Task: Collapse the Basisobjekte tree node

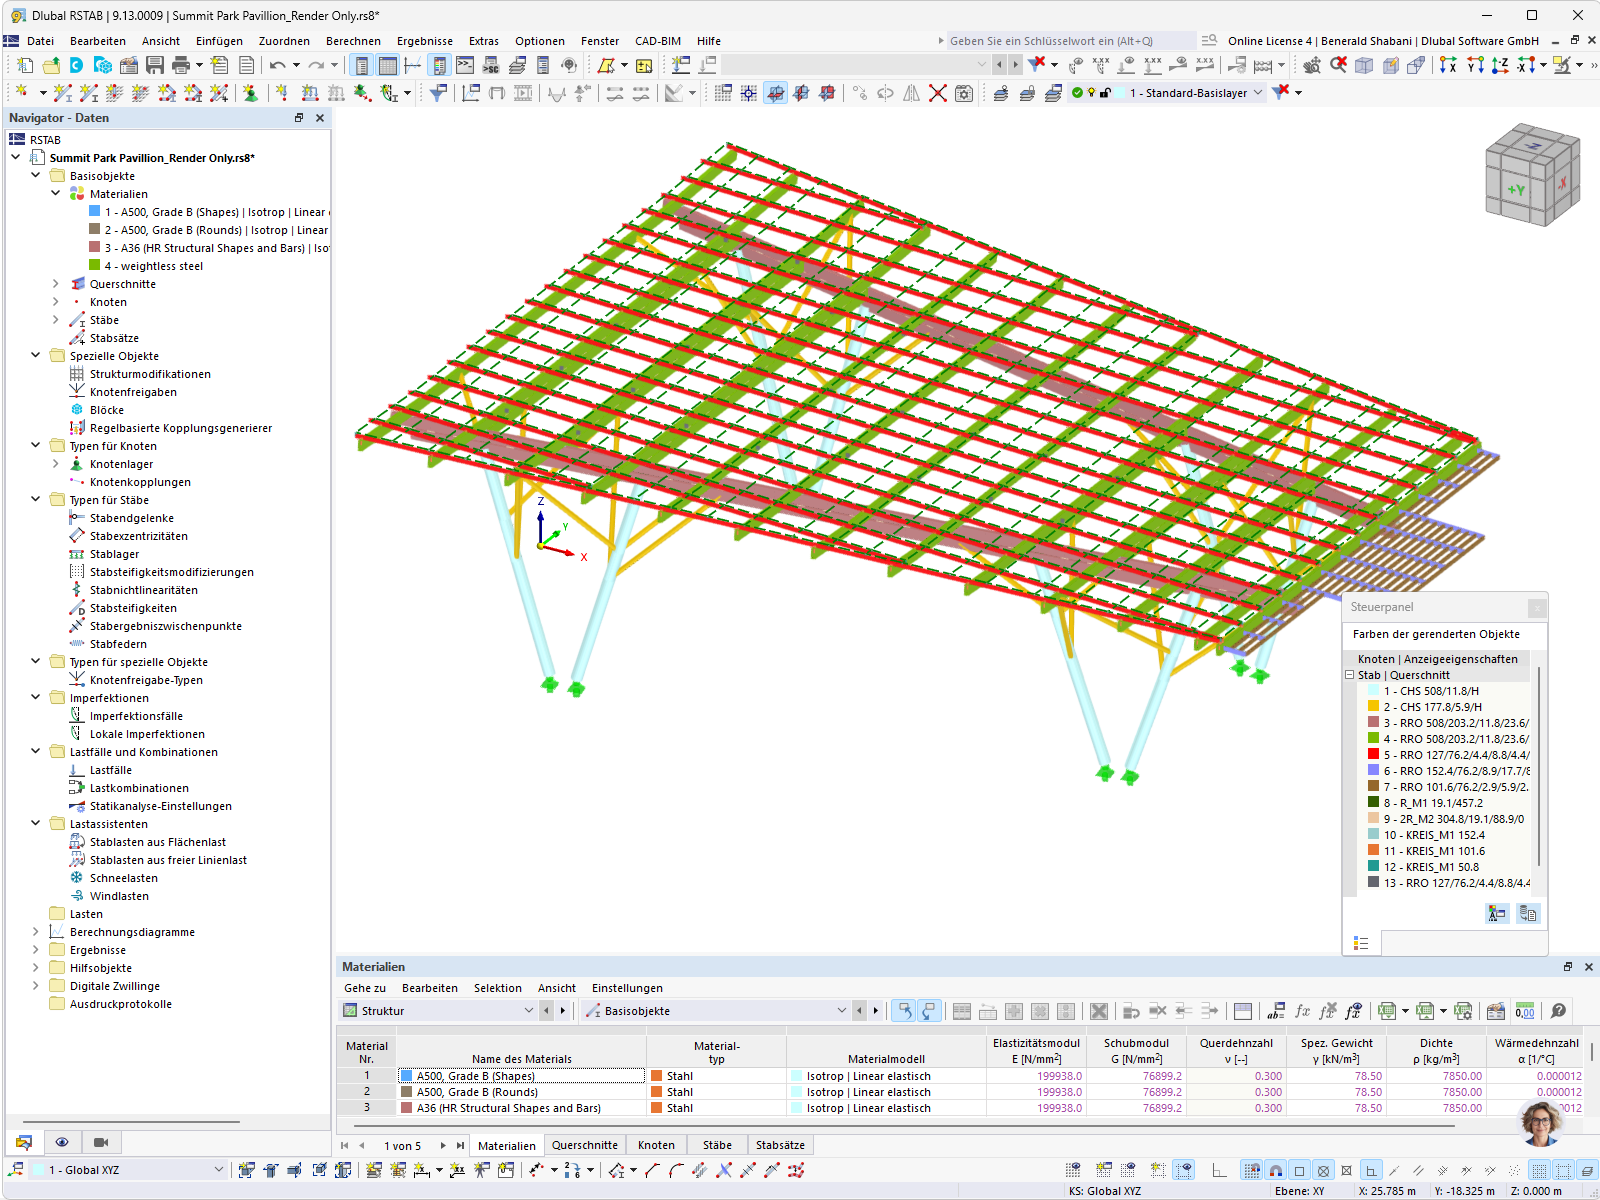Action: pos(36,175)
